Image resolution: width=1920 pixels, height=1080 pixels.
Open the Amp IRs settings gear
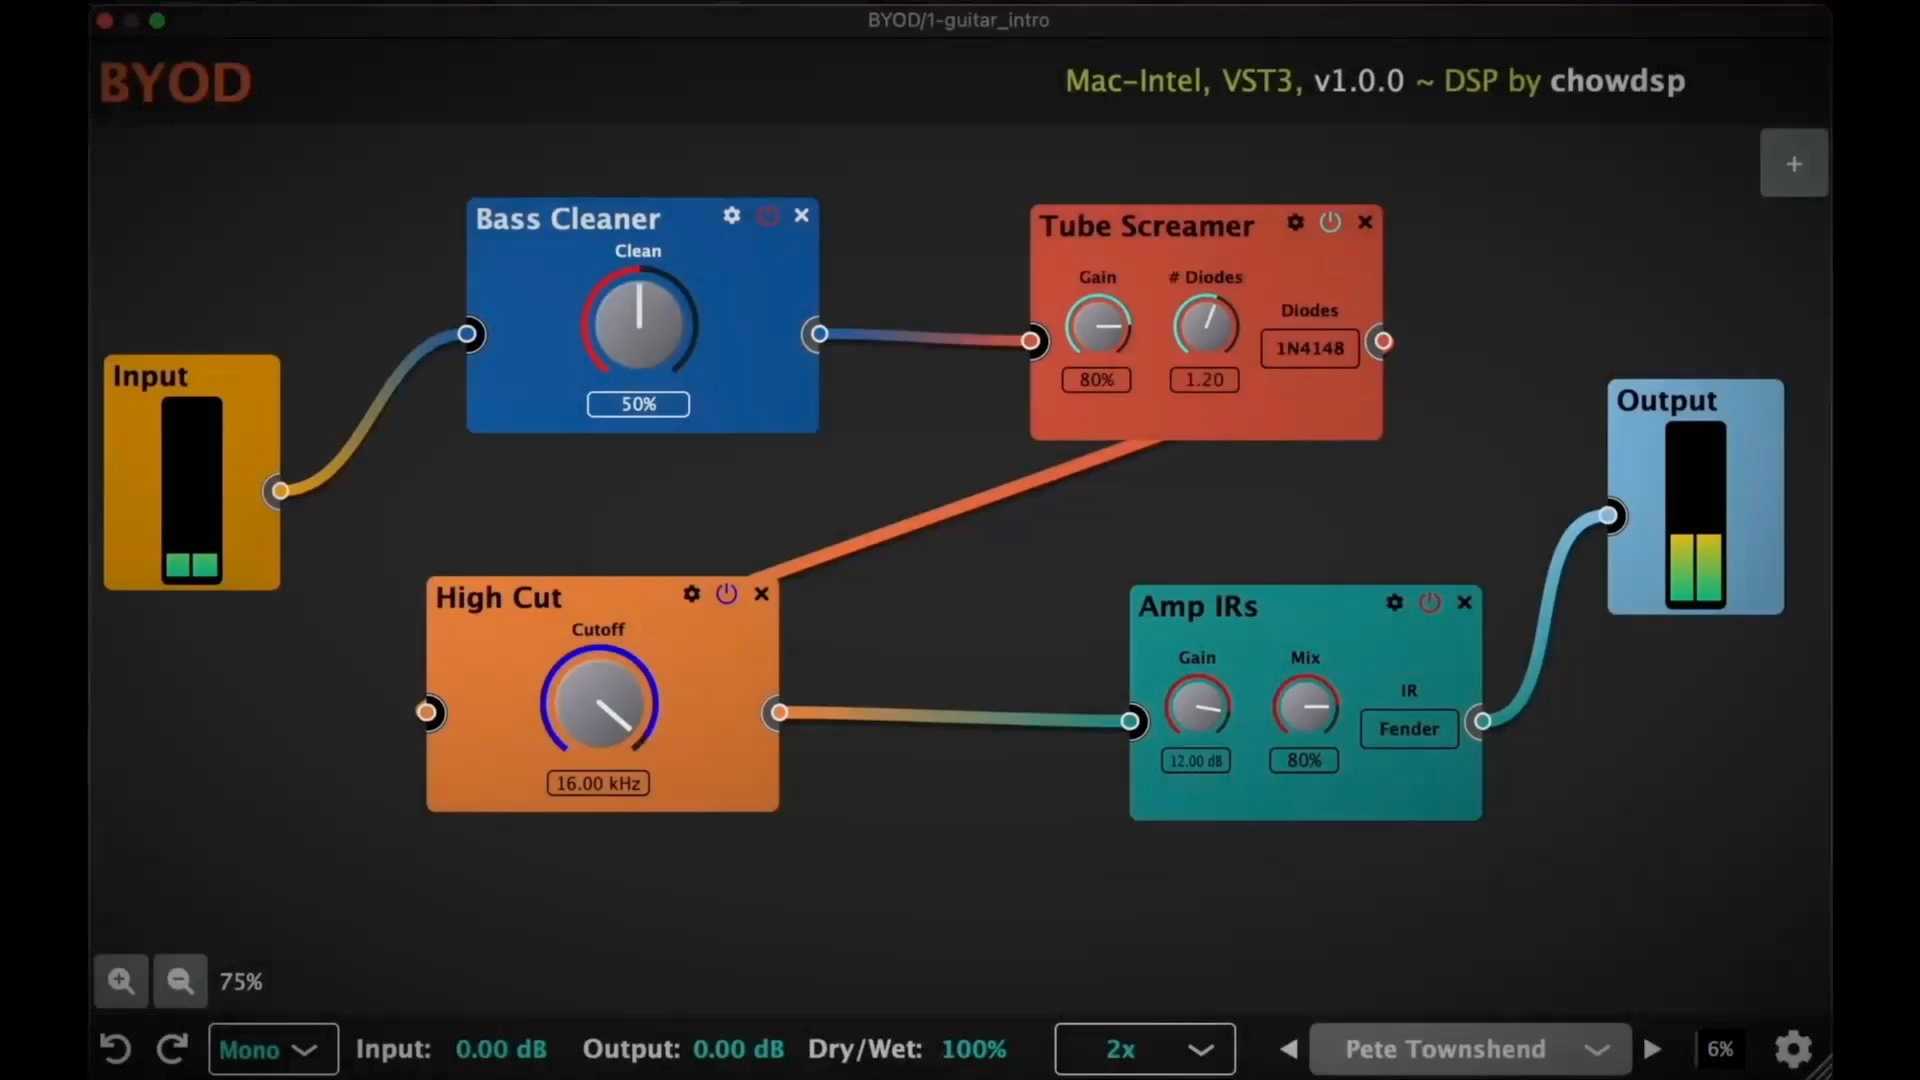1394,602
